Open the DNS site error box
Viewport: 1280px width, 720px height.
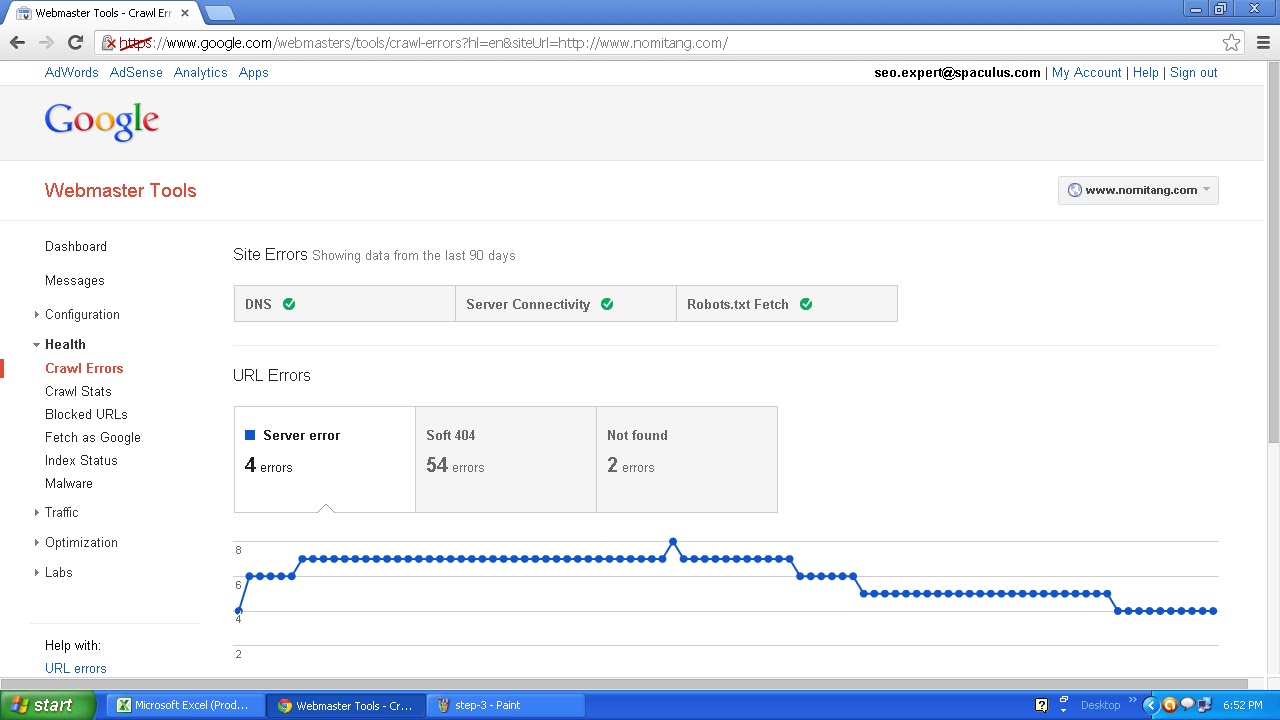click(x=344, y=304)
